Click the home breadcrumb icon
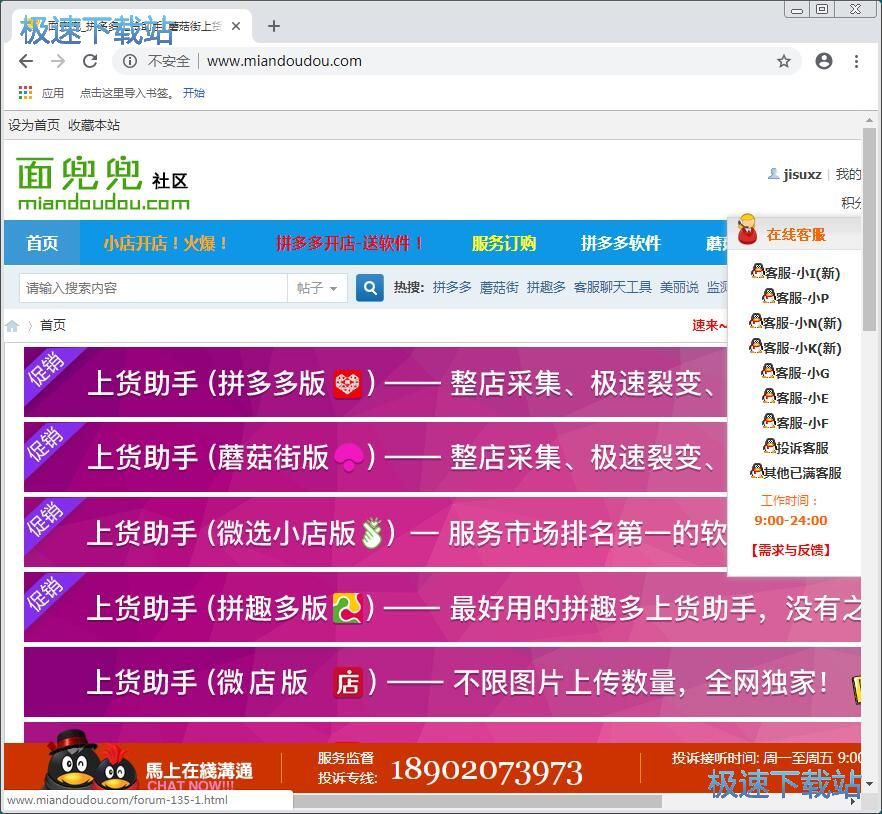This screenshot has height=814, width=882. (x=12, y=326)
